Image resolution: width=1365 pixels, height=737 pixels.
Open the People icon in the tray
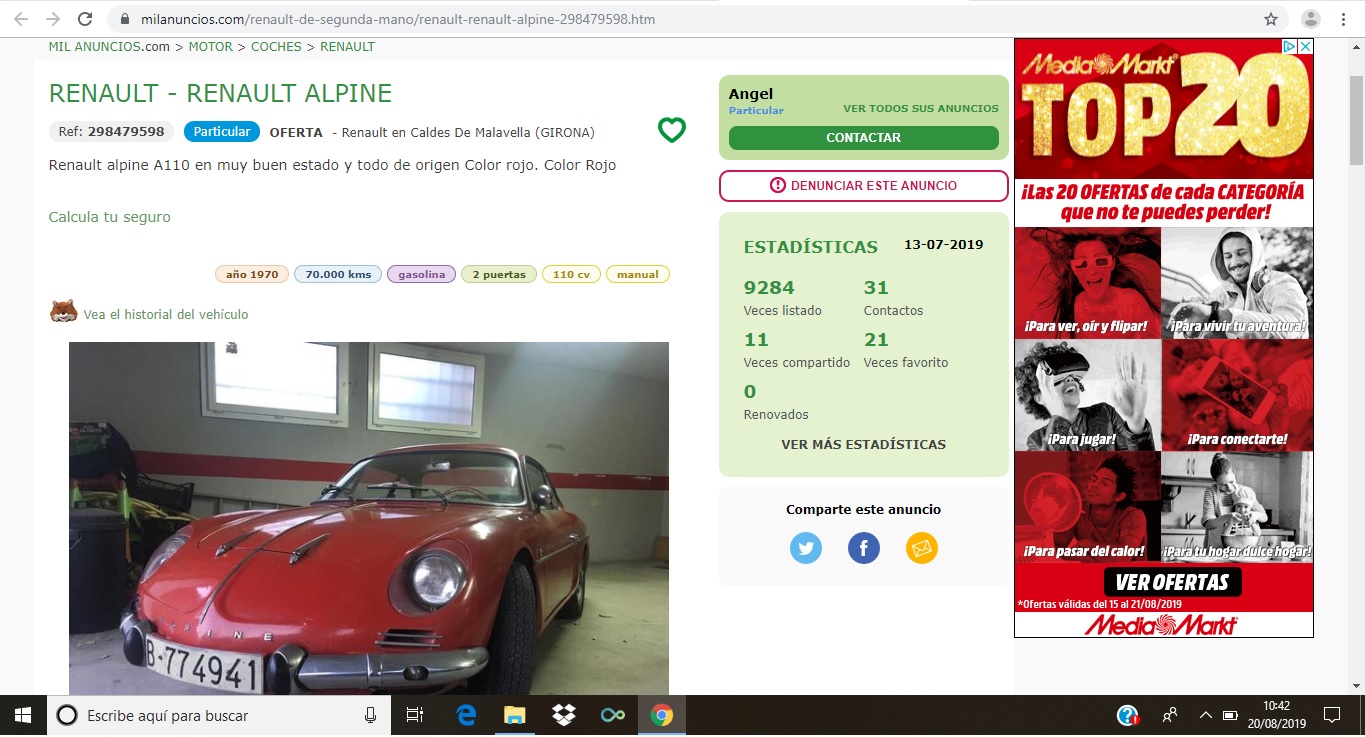[x=1170, y=715]
